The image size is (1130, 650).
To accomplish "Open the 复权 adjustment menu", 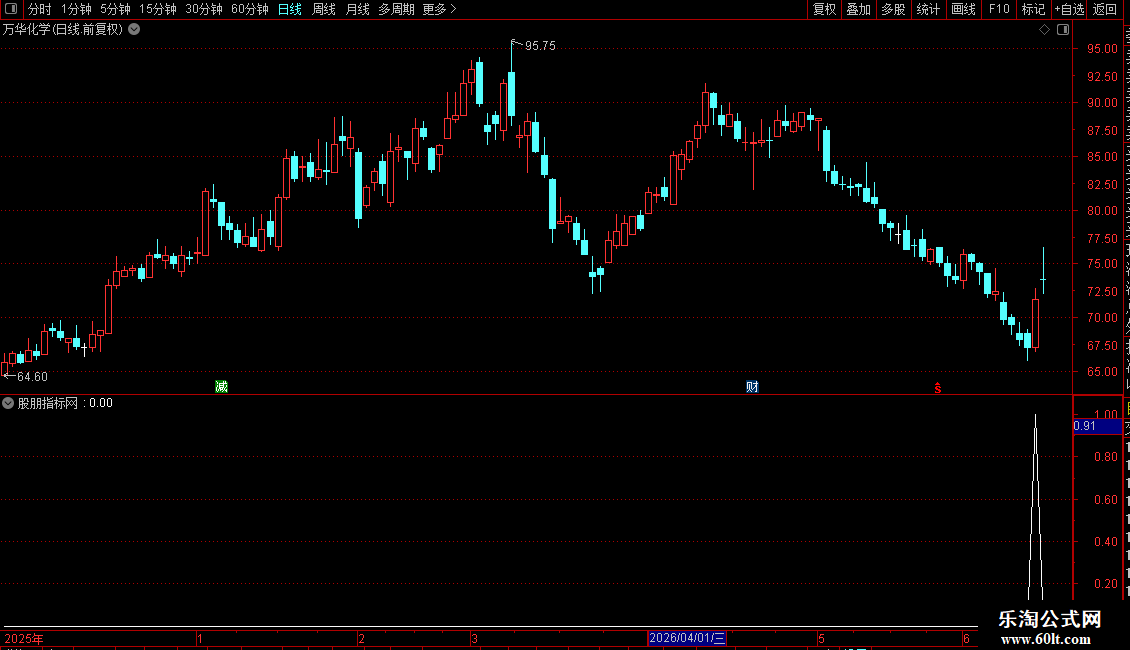I will (x=824, y=9).
